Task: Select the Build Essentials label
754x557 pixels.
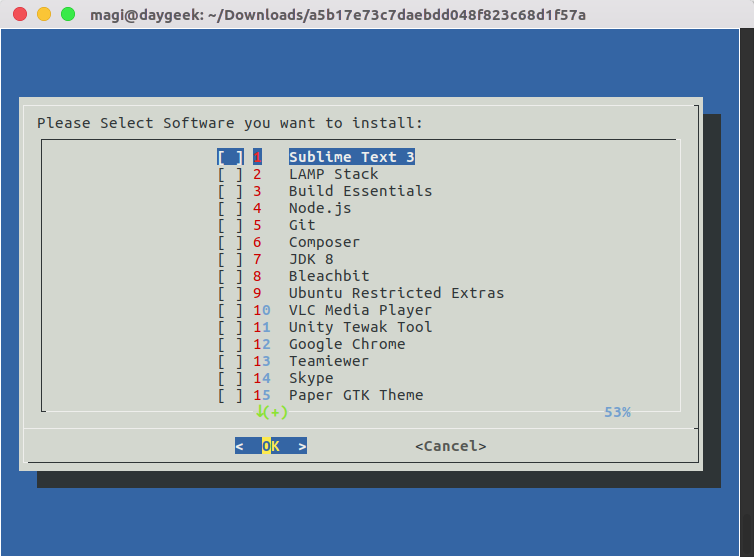Action: pyautogui.click(x=360, y=191)
